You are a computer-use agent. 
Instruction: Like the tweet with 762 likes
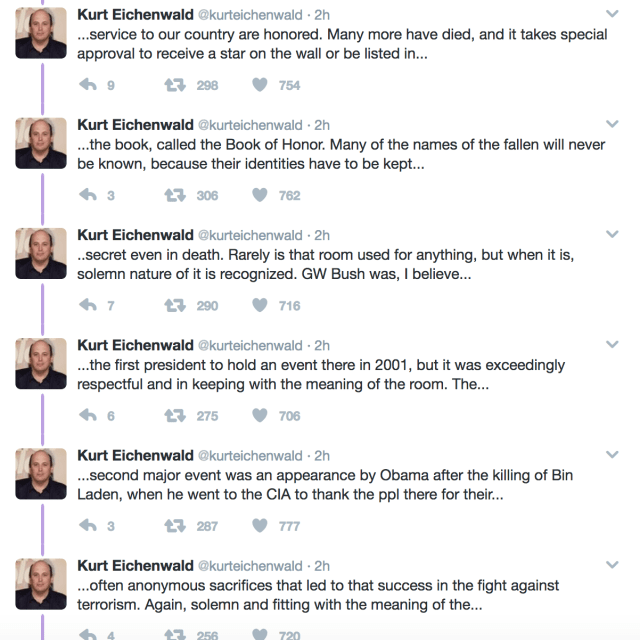(x=260, y=195)
